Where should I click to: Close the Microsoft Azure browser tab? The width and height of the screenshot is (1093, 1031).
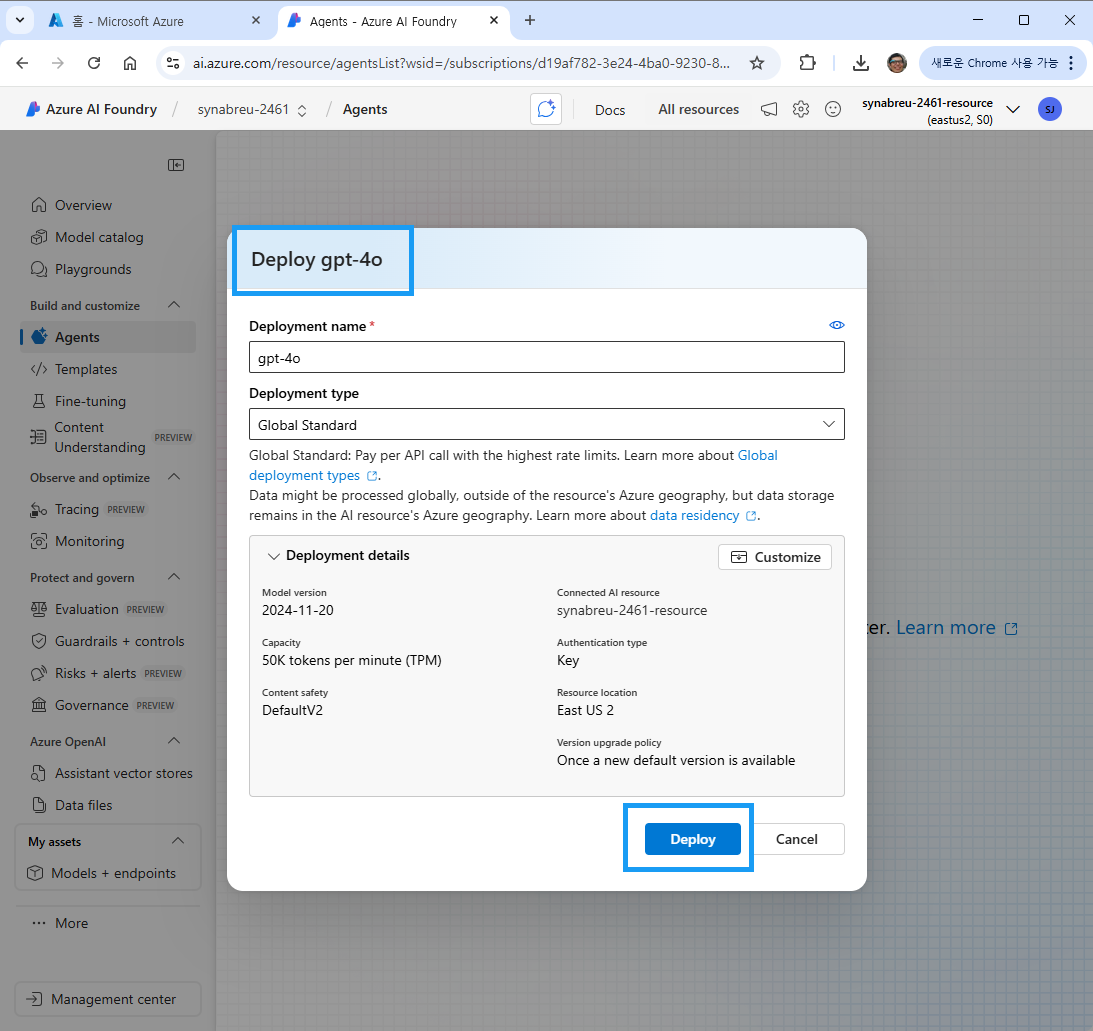tap(256, 20)
